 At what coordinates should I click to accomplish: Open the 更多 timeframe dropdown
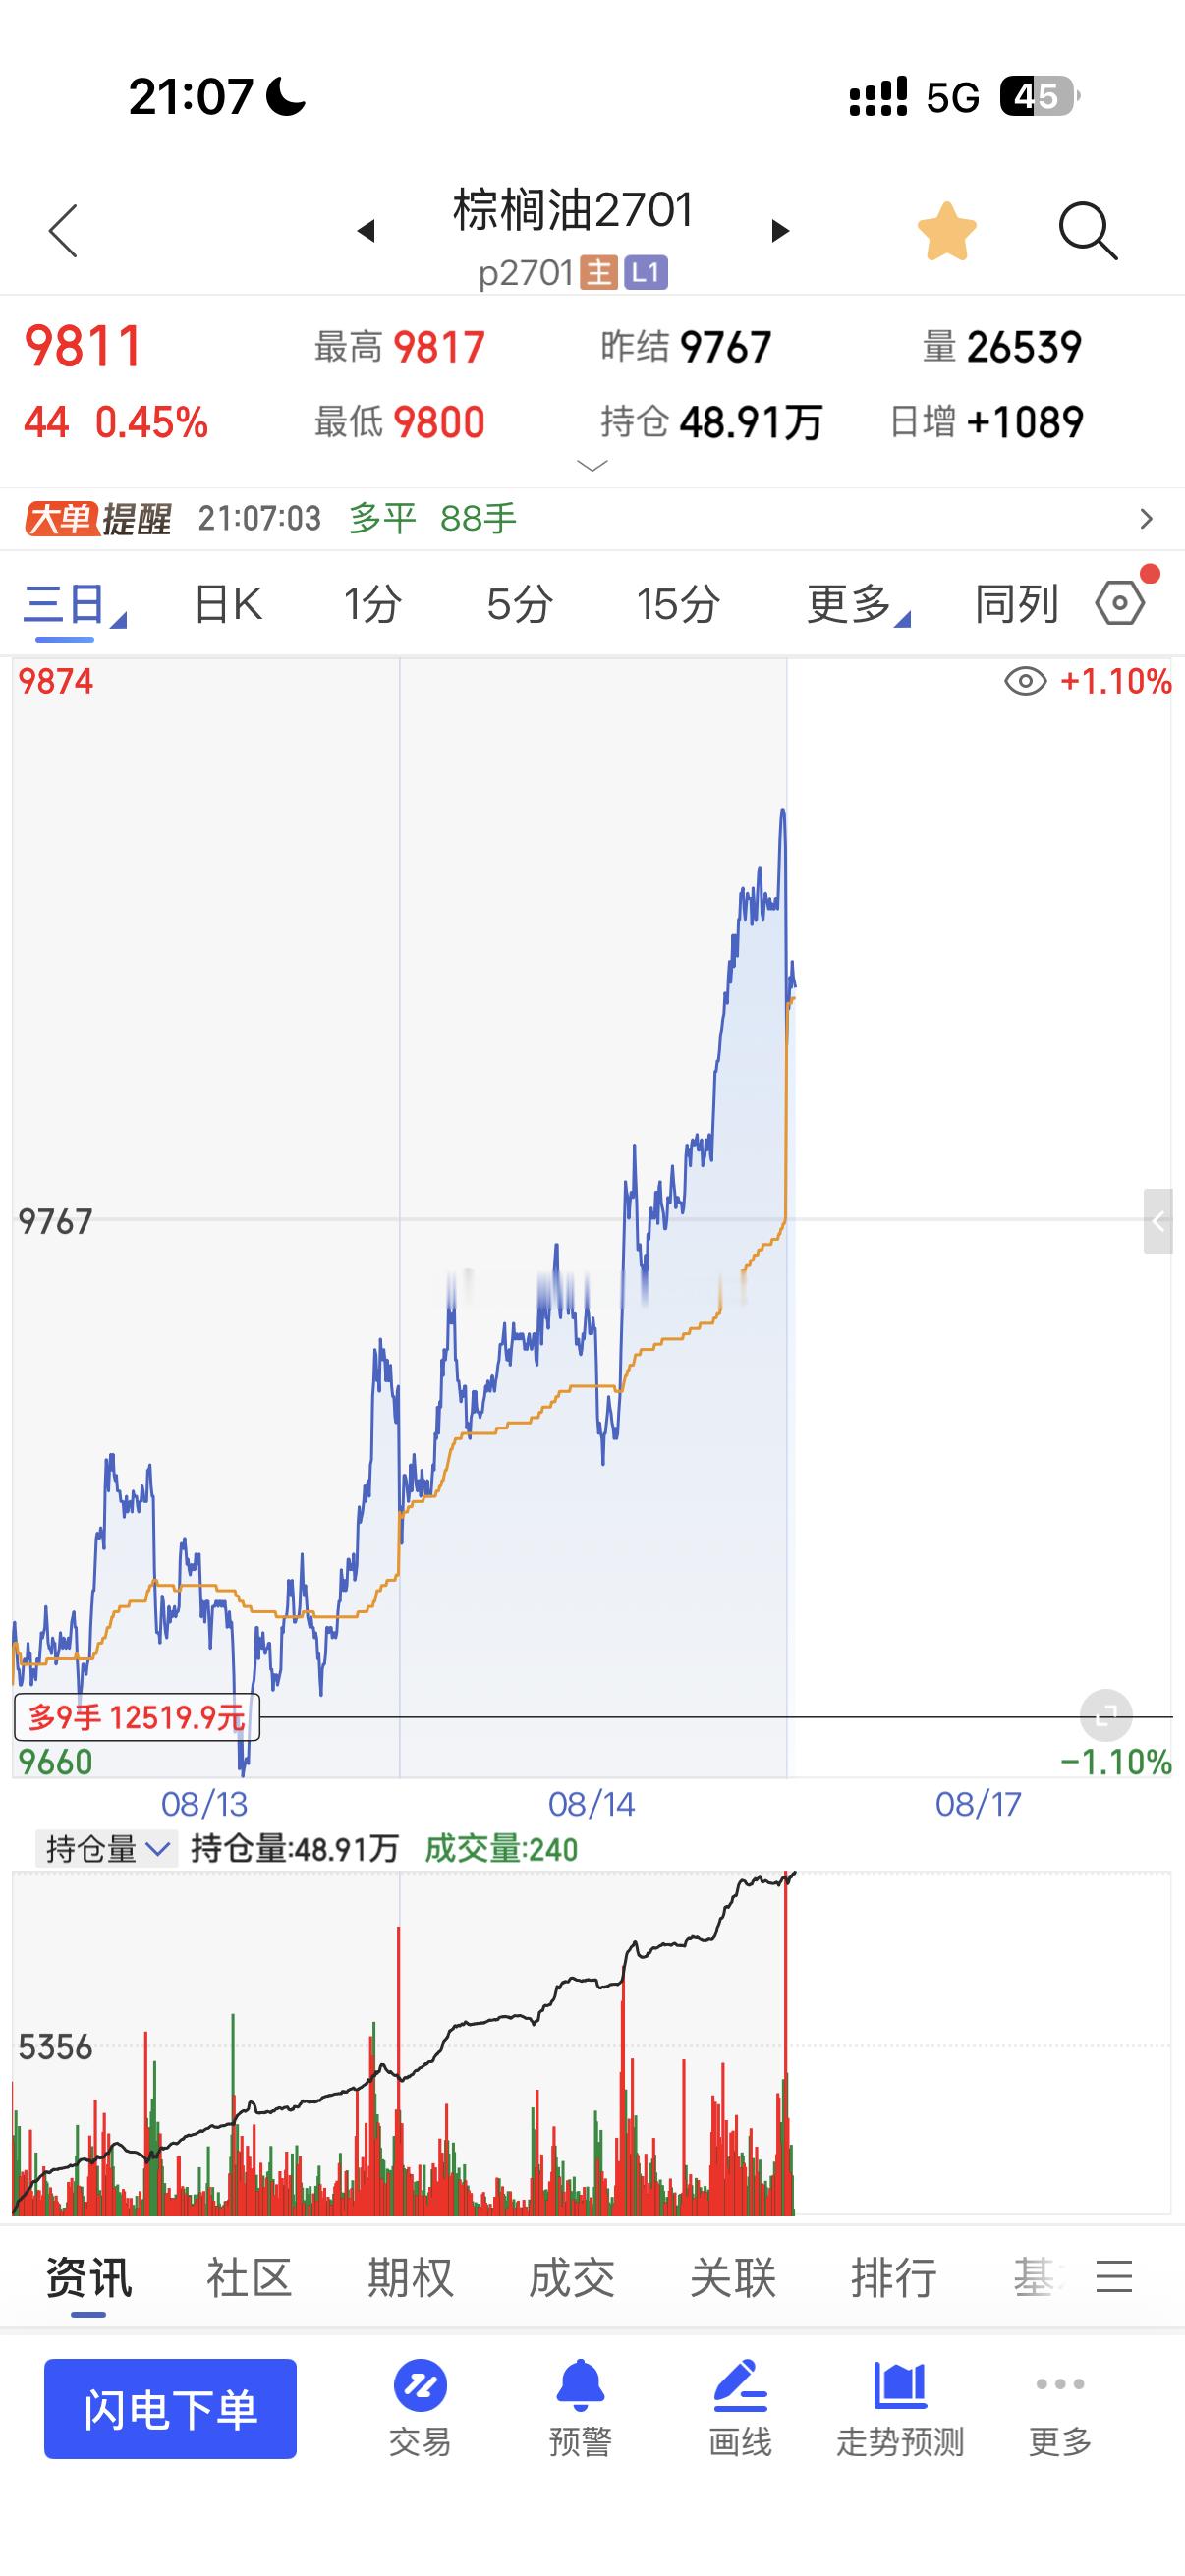(858, 604)
